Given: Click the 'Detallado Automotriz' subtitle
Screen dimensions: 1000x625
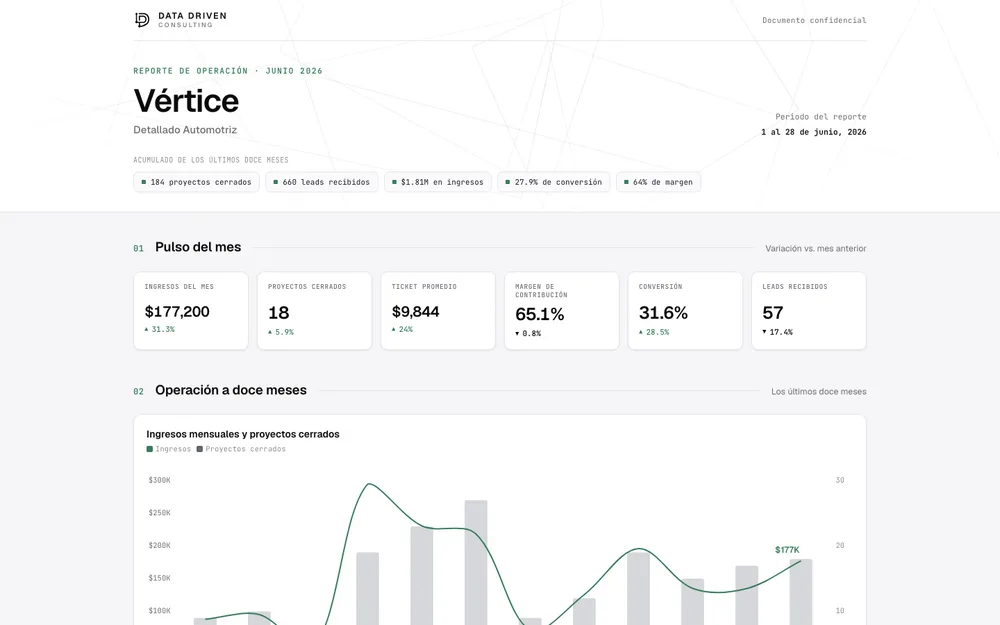Looking at the screenshot, I should pyautogui.click(x=185, y=129).
